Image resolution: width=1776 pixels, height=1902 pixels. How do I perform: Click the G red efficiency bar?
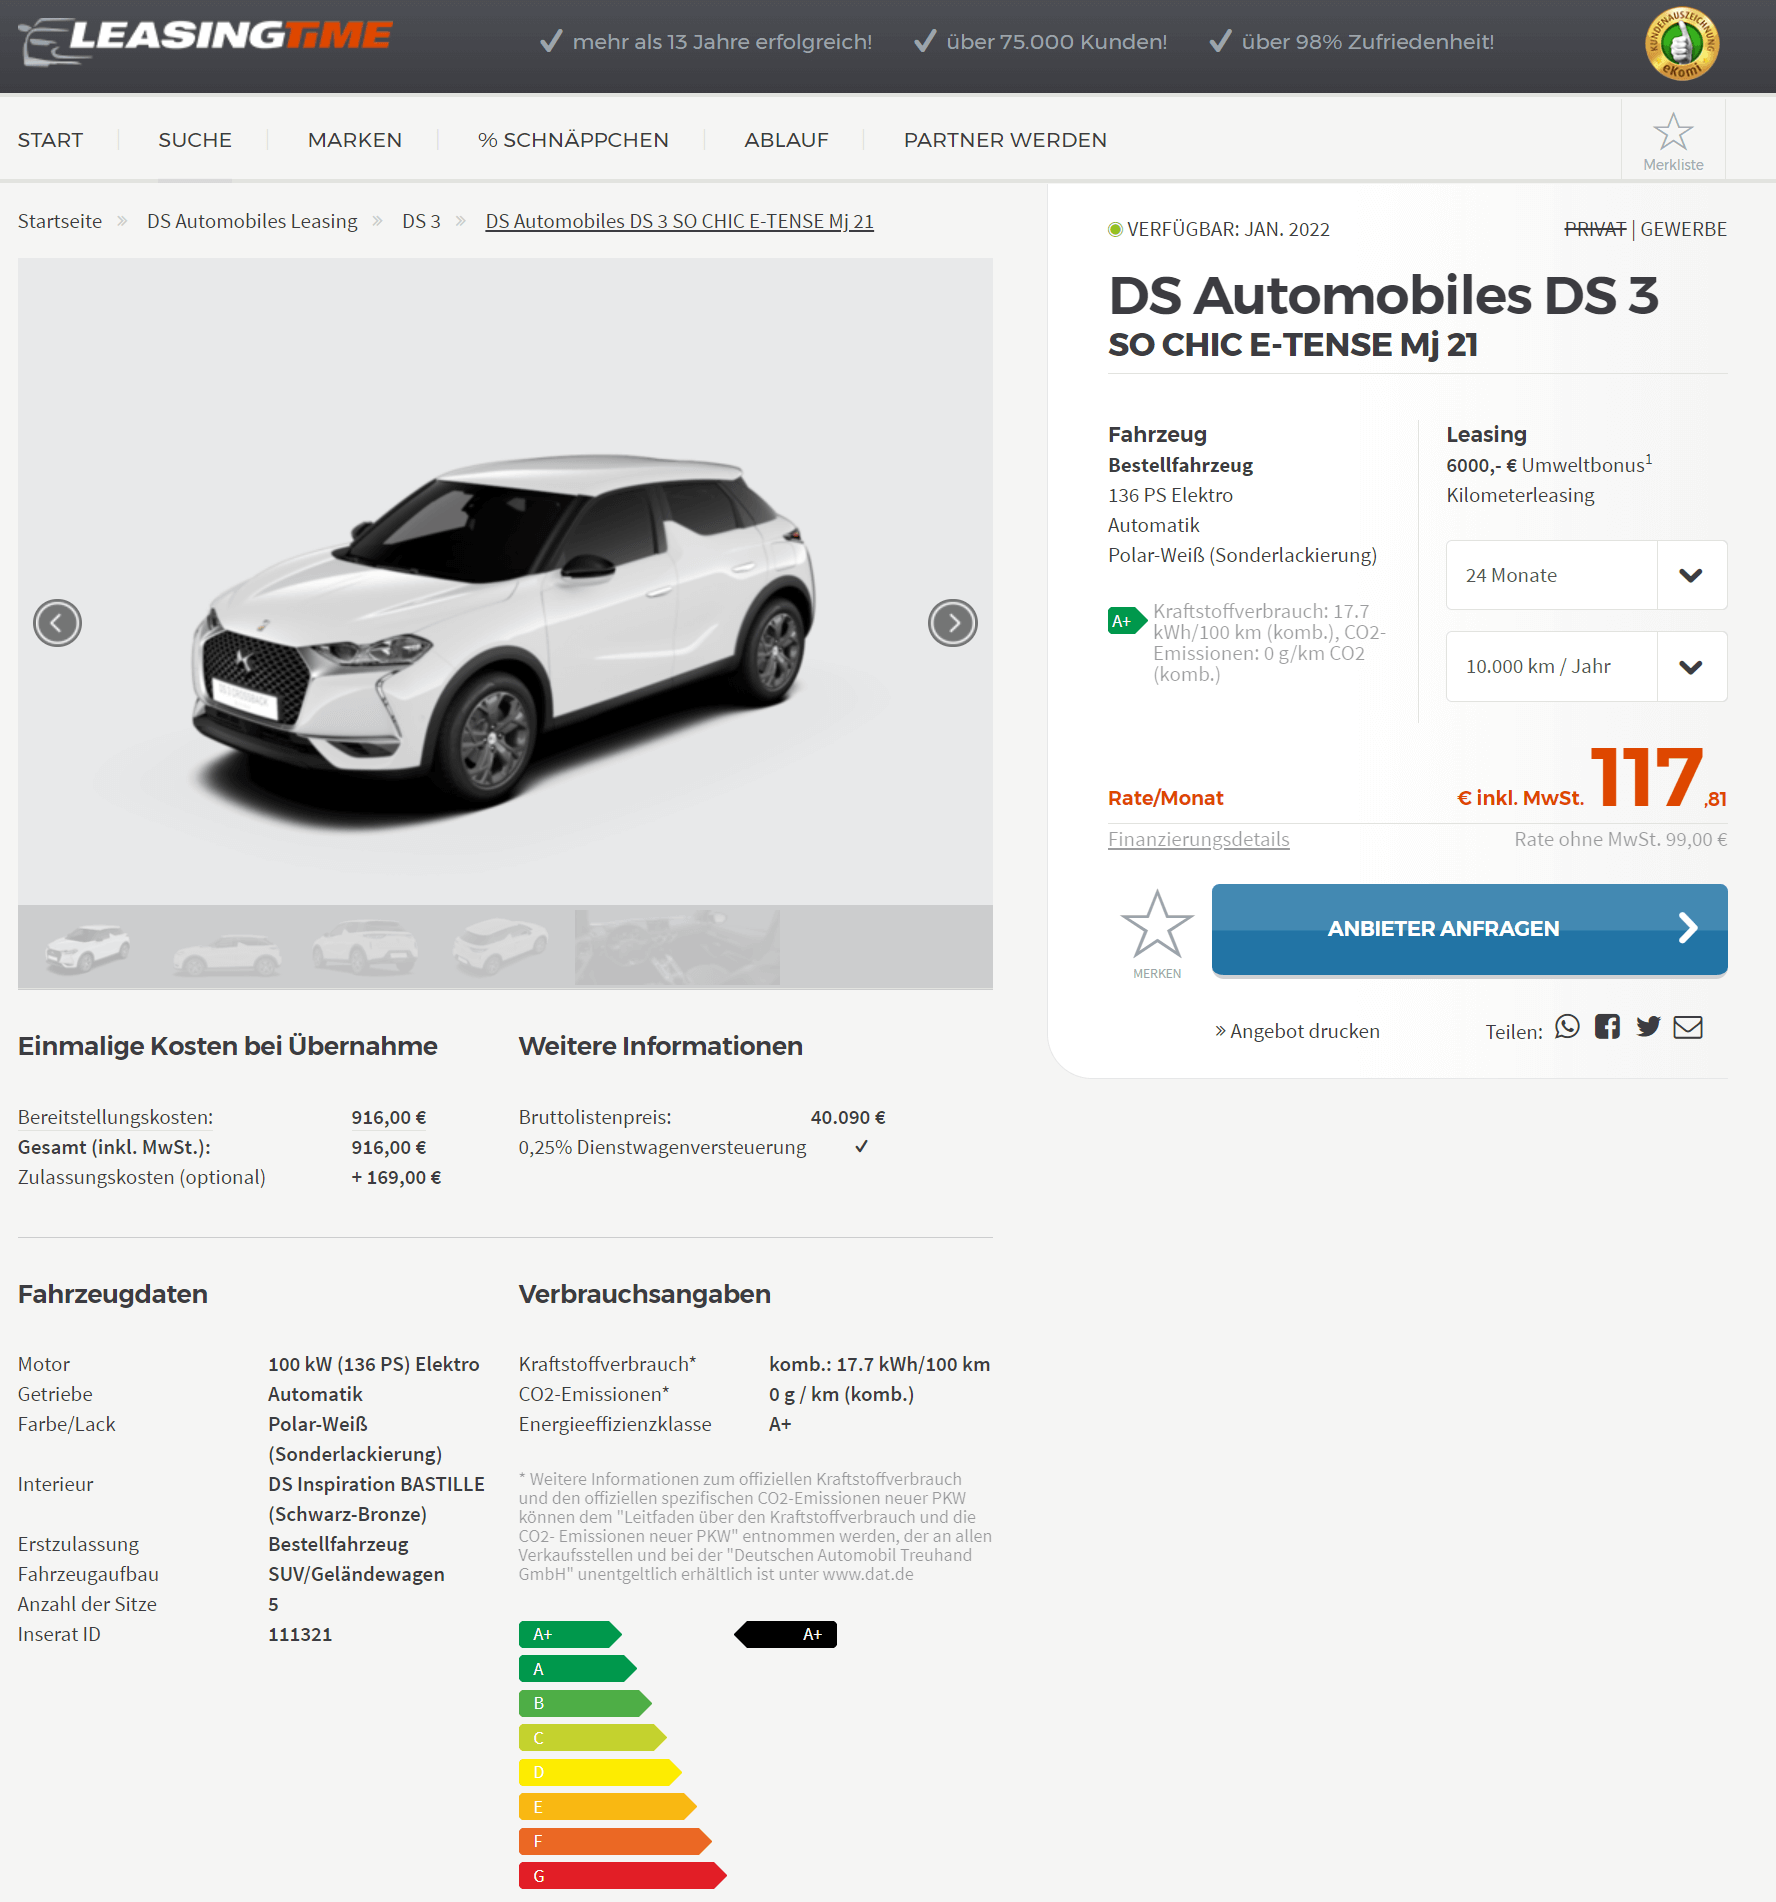[623, 1876]
